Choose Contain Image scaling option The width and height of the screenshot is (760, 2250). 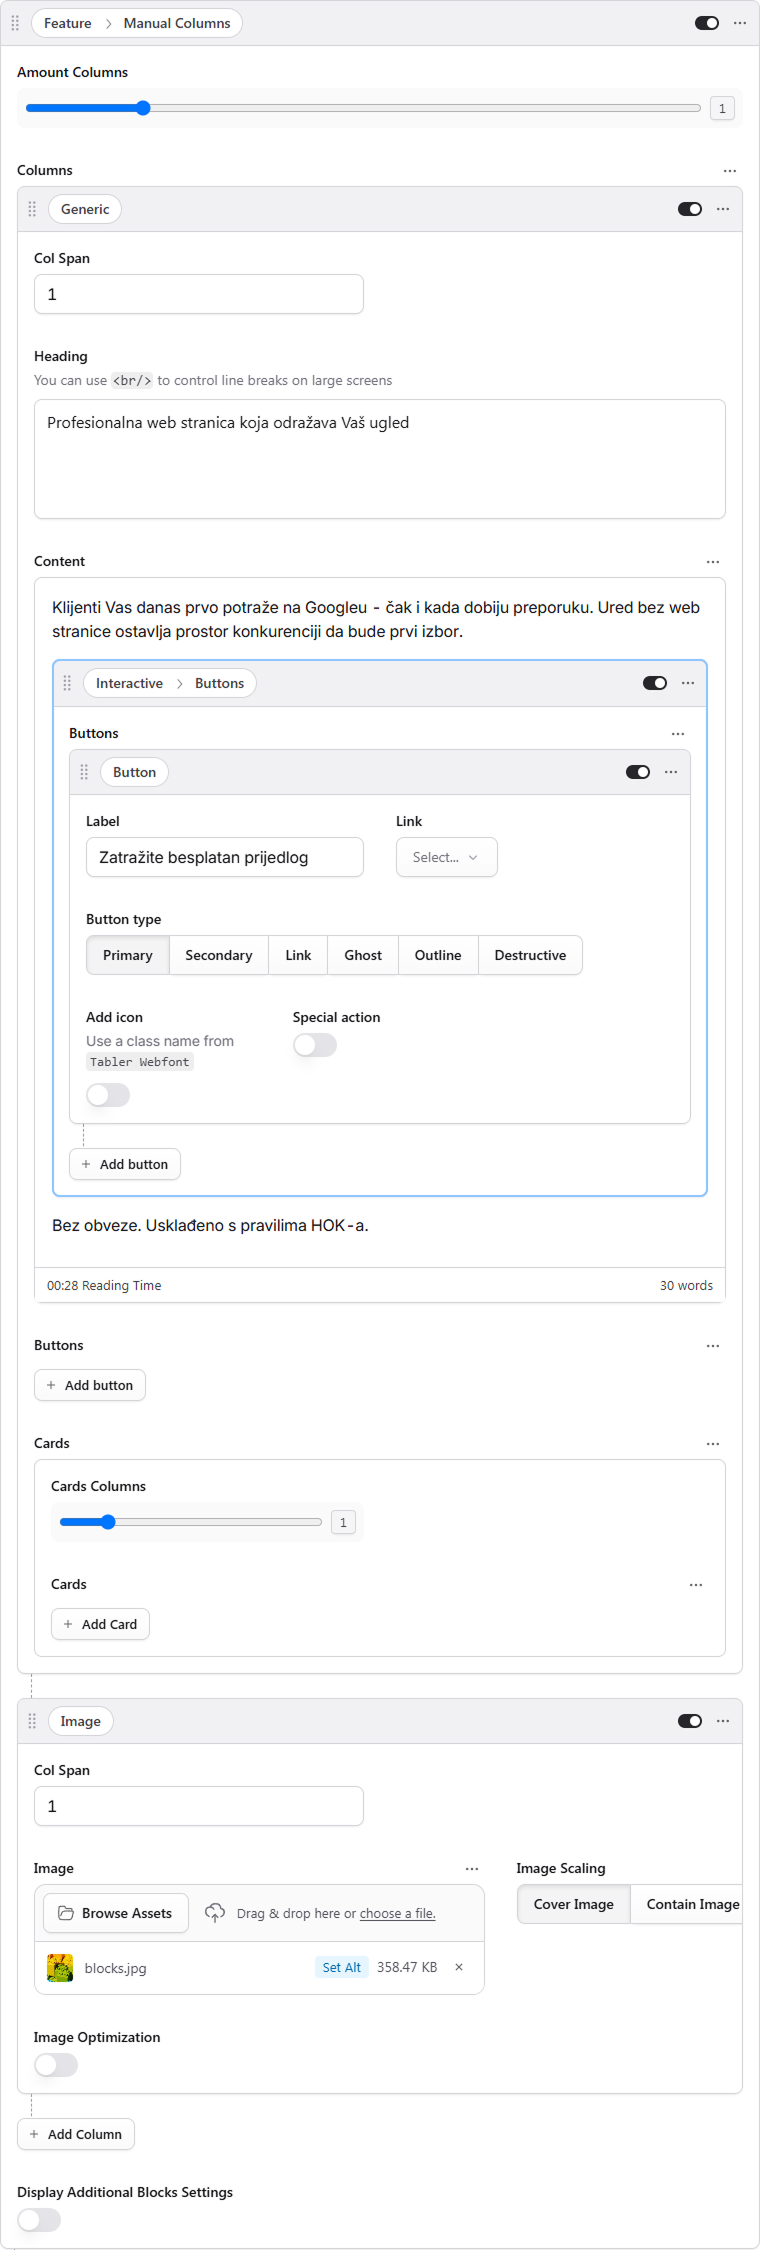[692, 1904]
